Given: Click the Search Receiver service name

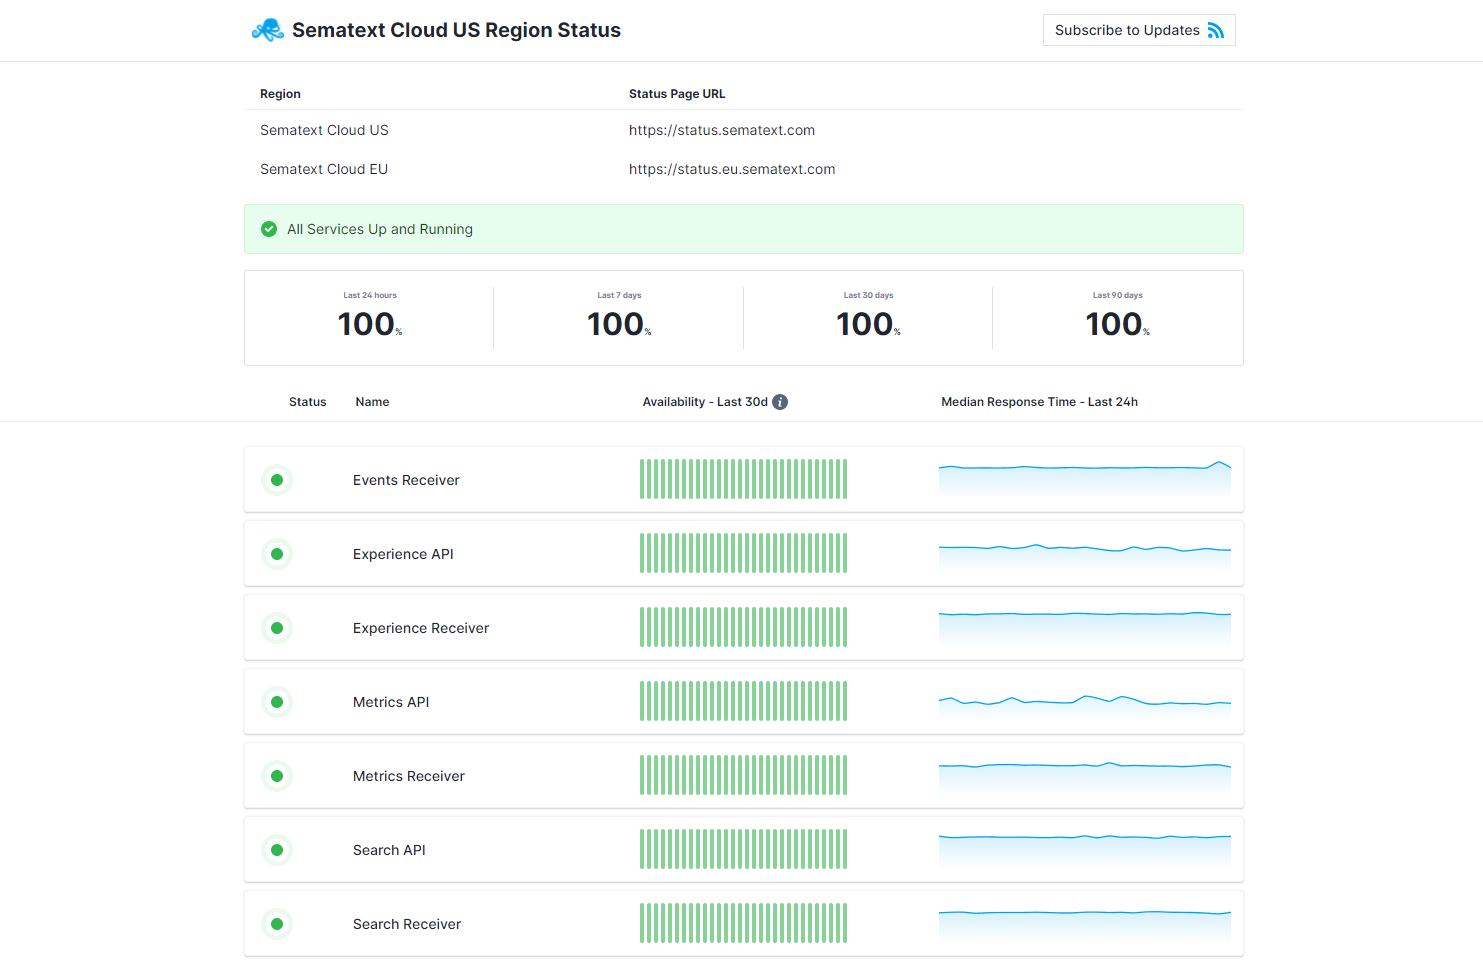Looking at the screenshot, I should click(407, 924).
